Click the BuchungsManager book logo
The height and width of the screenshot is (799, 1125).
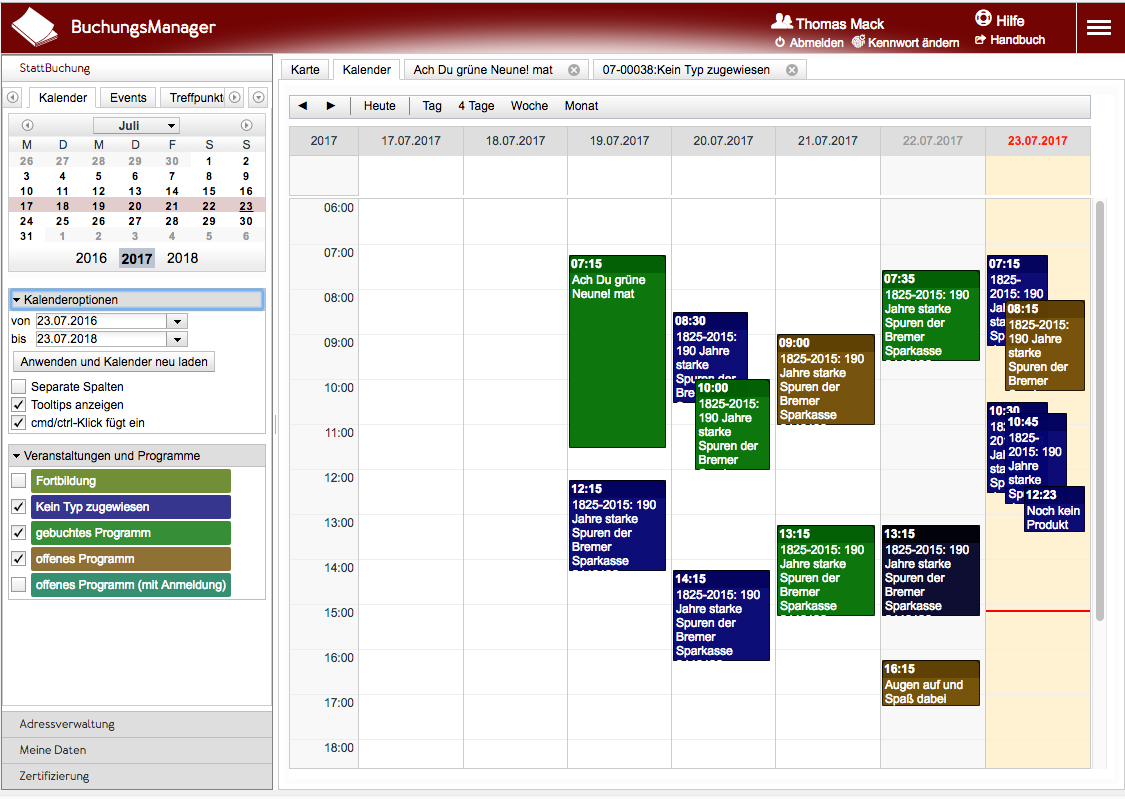click(34, 27)
